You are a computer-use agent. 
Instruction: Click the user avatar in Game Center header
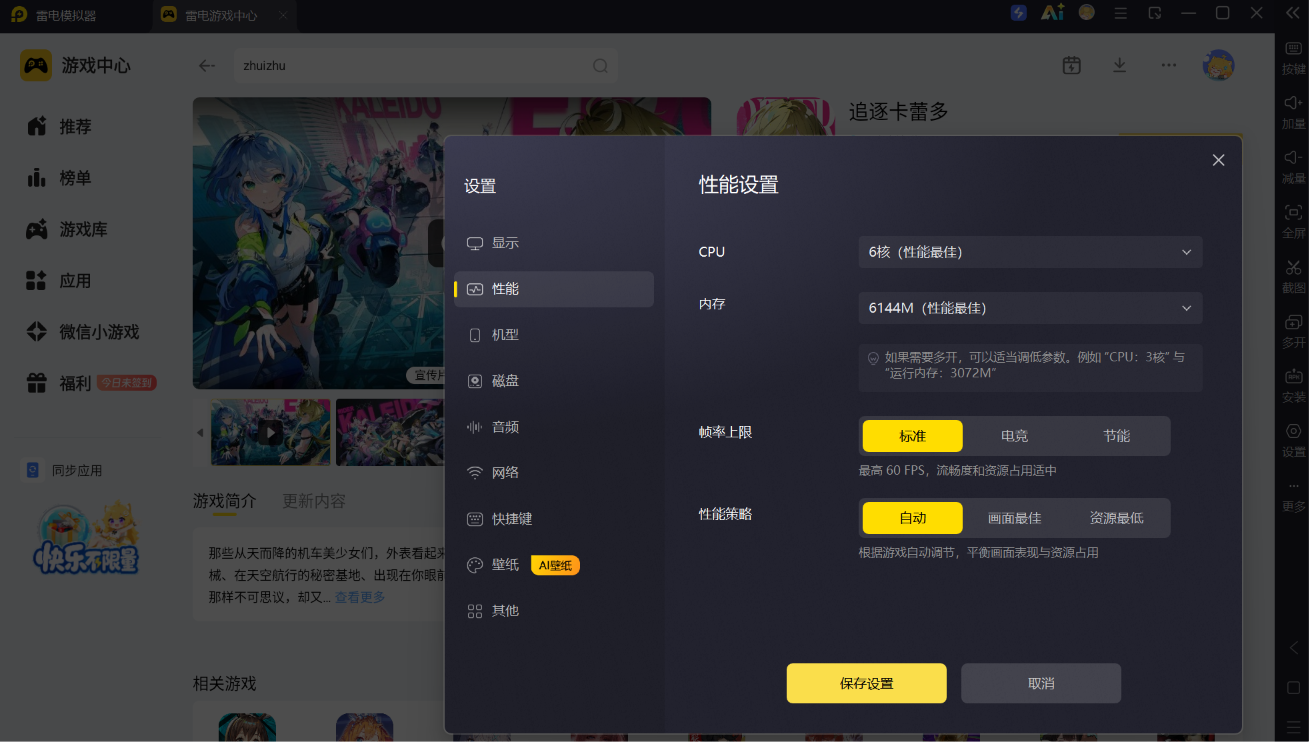pos(1218,65)
